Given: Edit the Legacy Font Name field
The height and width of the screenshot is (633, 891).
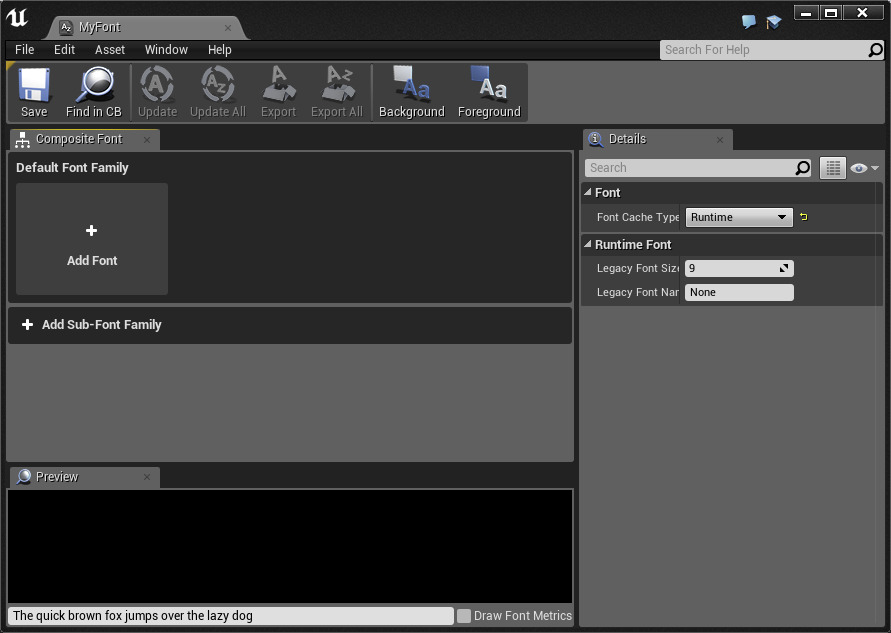Looking at the screenshot, I should point(739,292).
